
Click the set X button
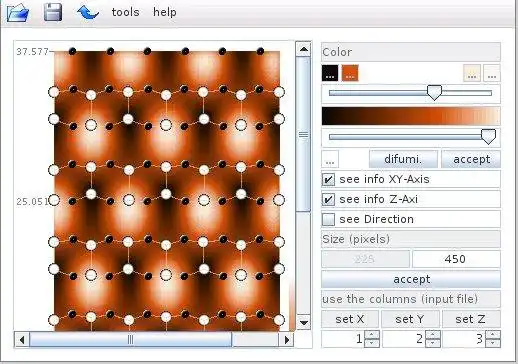350,319
